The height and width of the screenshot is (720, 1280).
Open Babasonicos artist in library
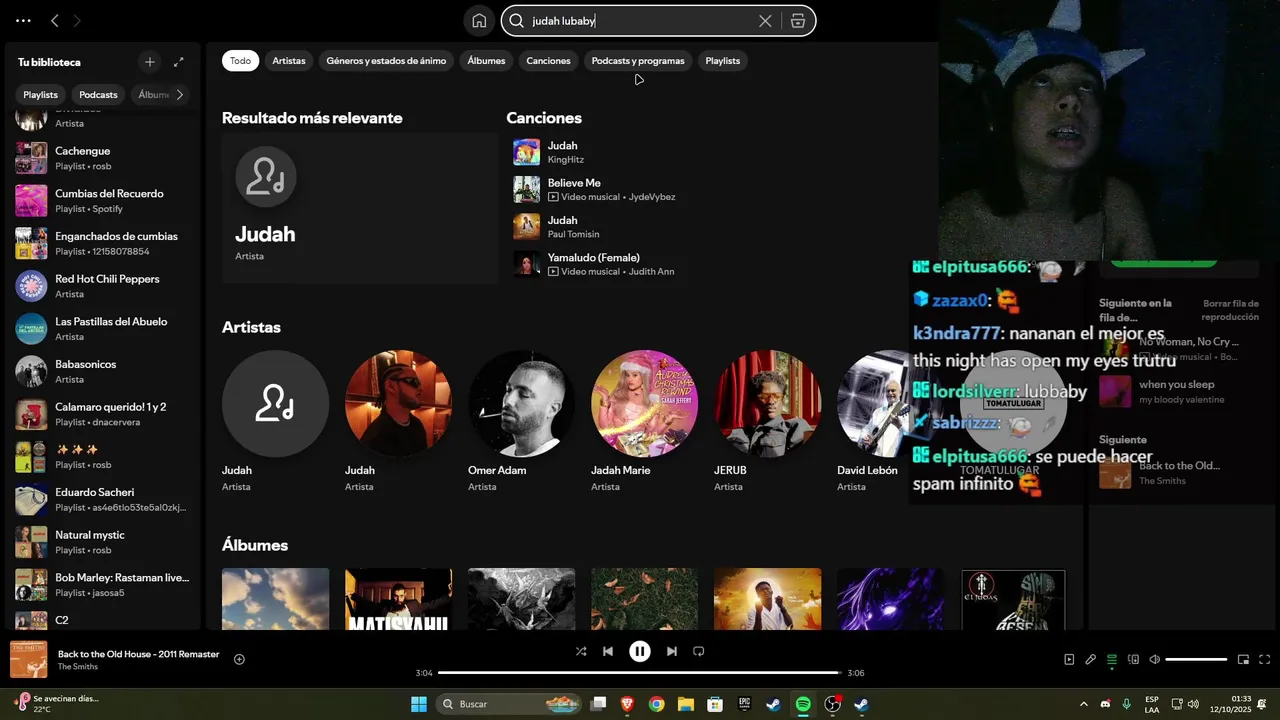tap(103, 371)
